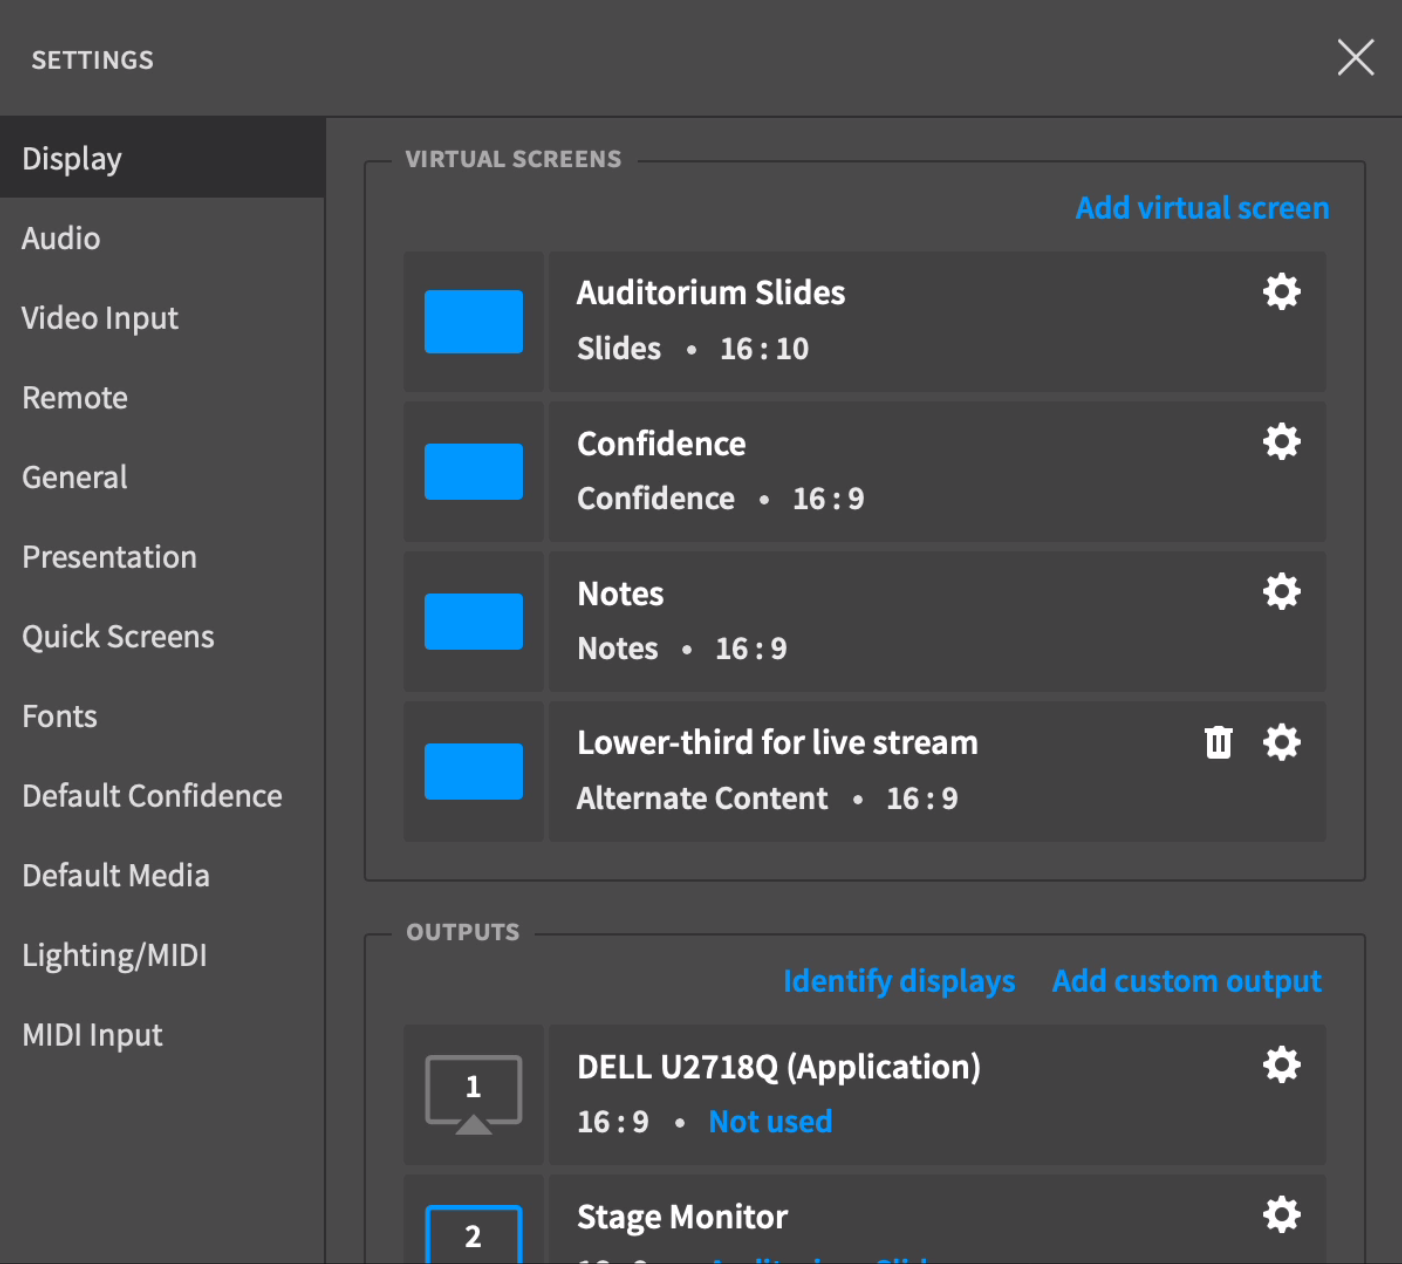Open gear settings for Lower-third live stream
The image size is (1402, 1264).
pos(1281,742)
